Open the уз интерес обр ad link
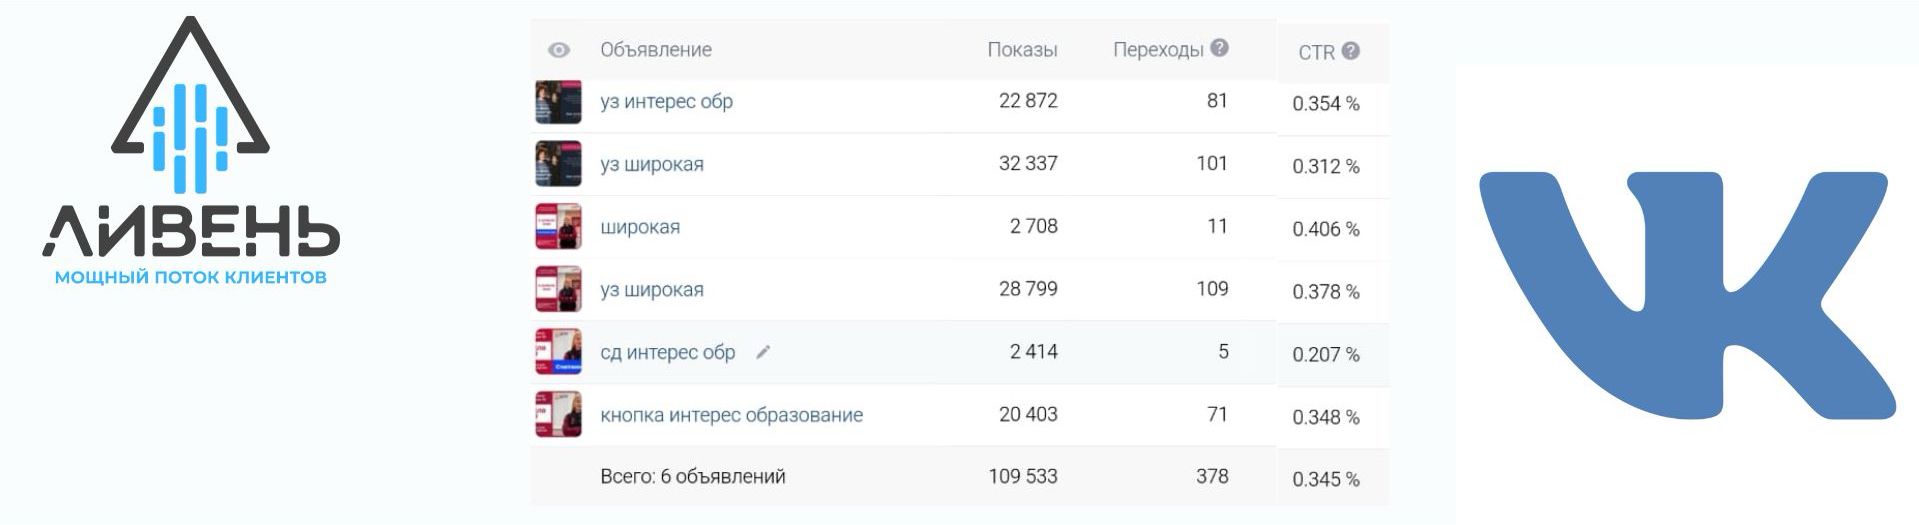The width and height of the screenshot is (1919, 525). coord(666,102)
